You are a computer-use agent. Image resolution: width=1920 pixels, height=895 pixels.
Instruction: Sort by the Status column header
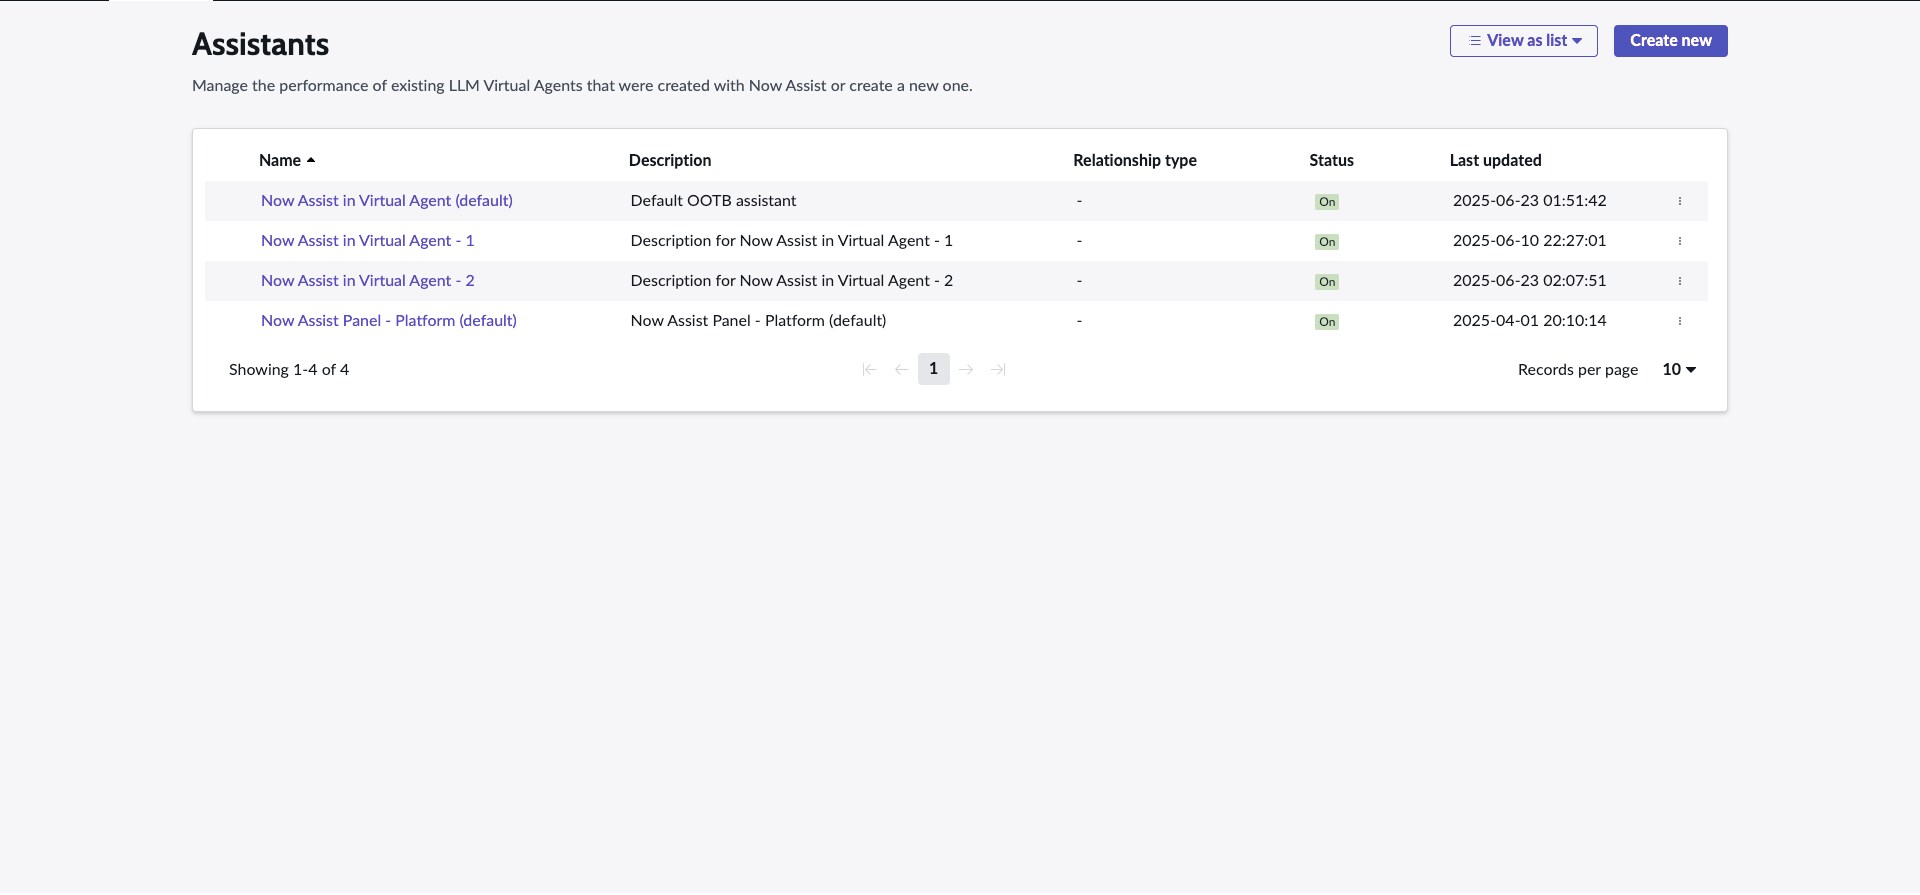coord(1331,160)
